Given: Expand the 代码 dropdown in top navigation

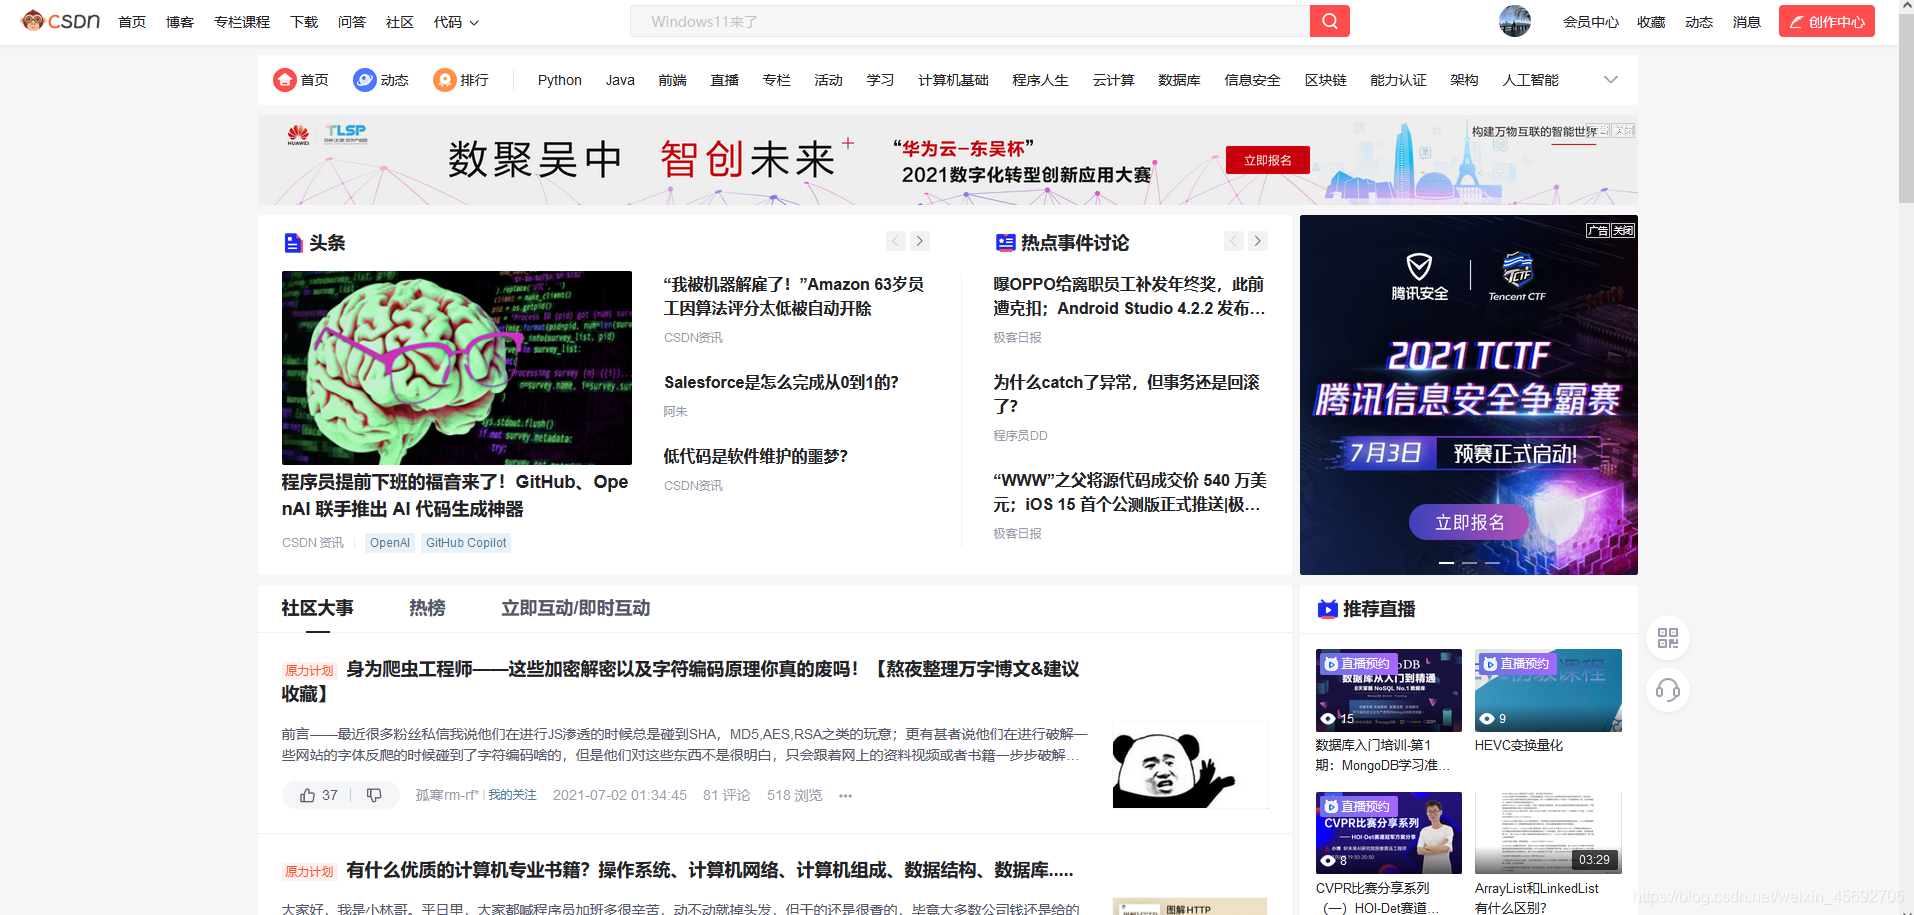Looking at the screenshot, I should click(457, 22).
